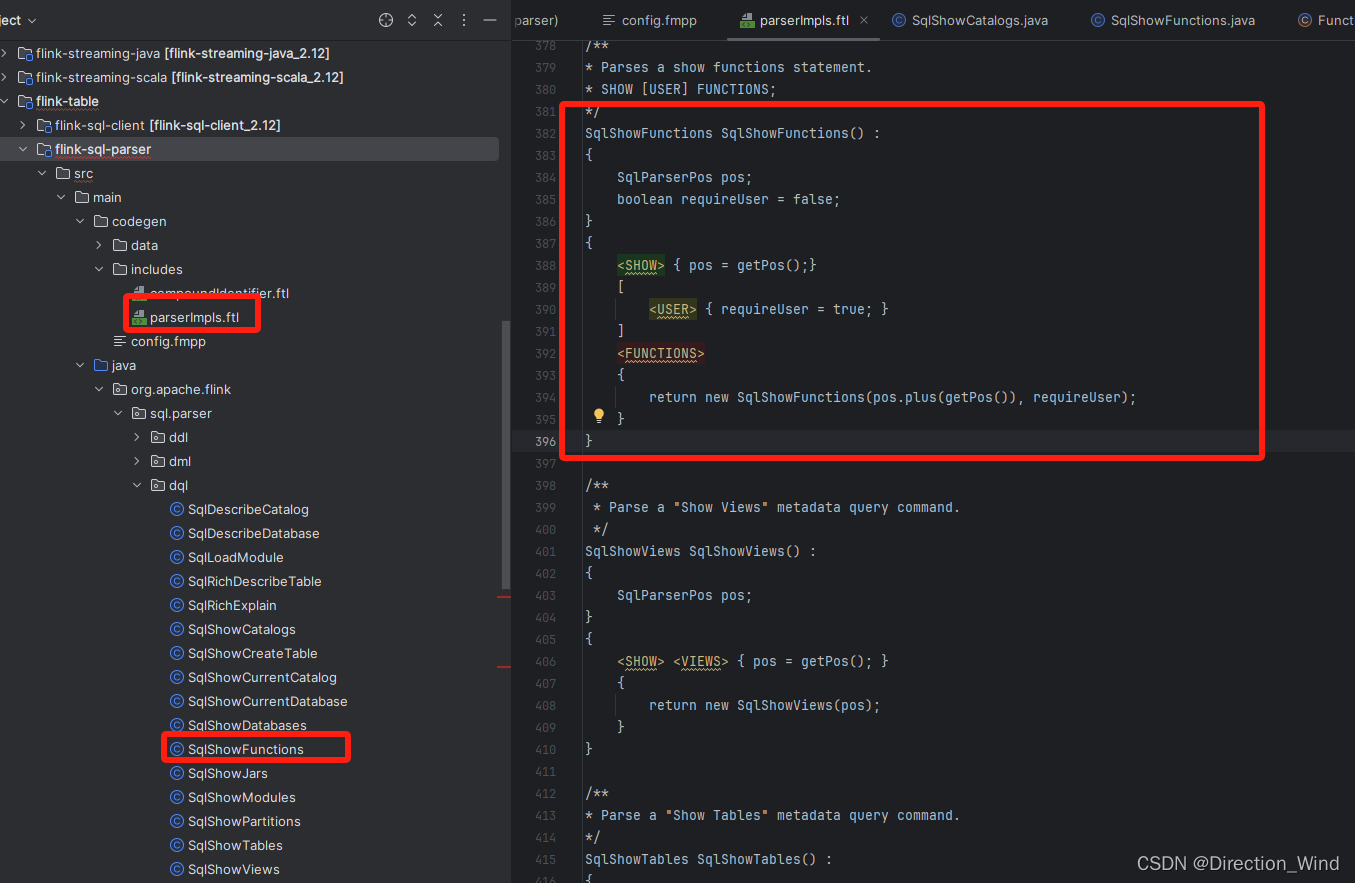
Task: Click the Collapse All icon in Project panel
Action: [x=438, y=20]
